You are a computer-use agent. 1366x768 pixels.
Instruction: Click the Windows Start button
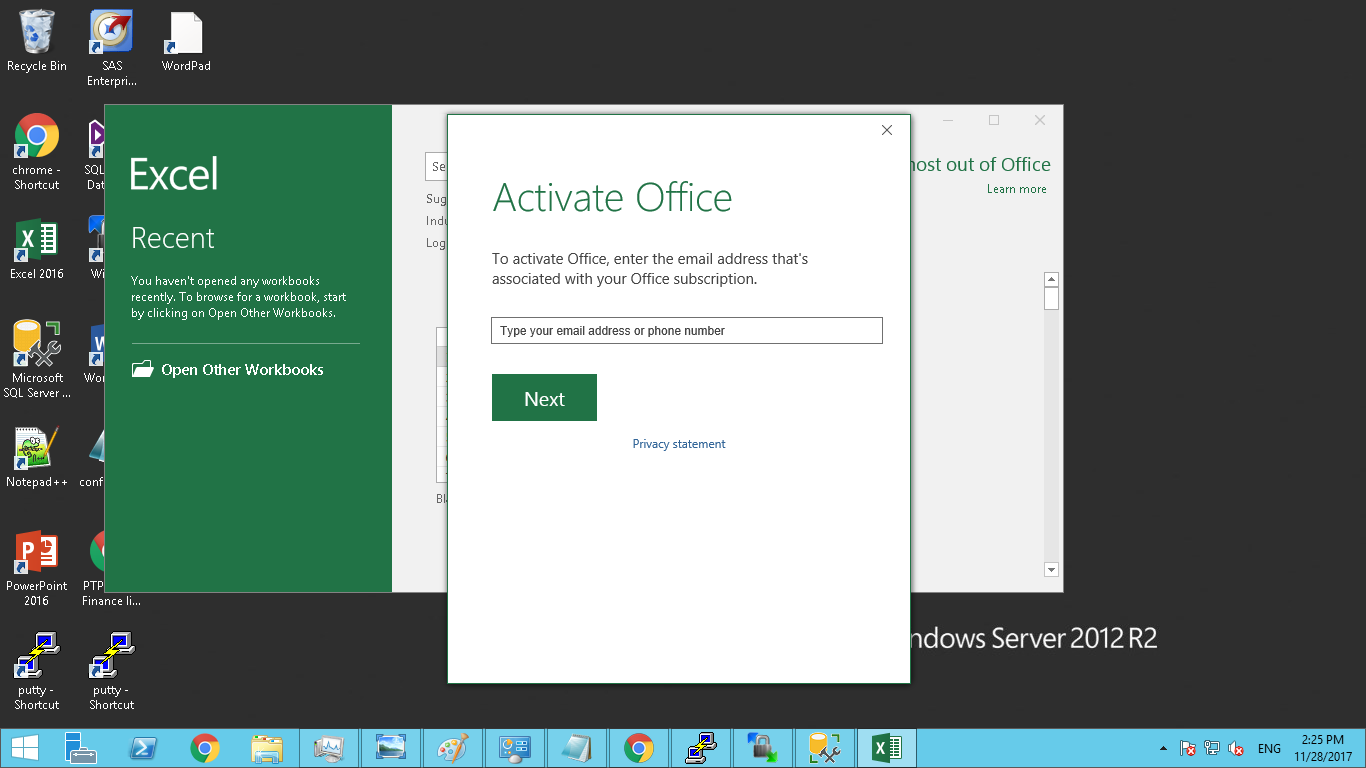24,748
